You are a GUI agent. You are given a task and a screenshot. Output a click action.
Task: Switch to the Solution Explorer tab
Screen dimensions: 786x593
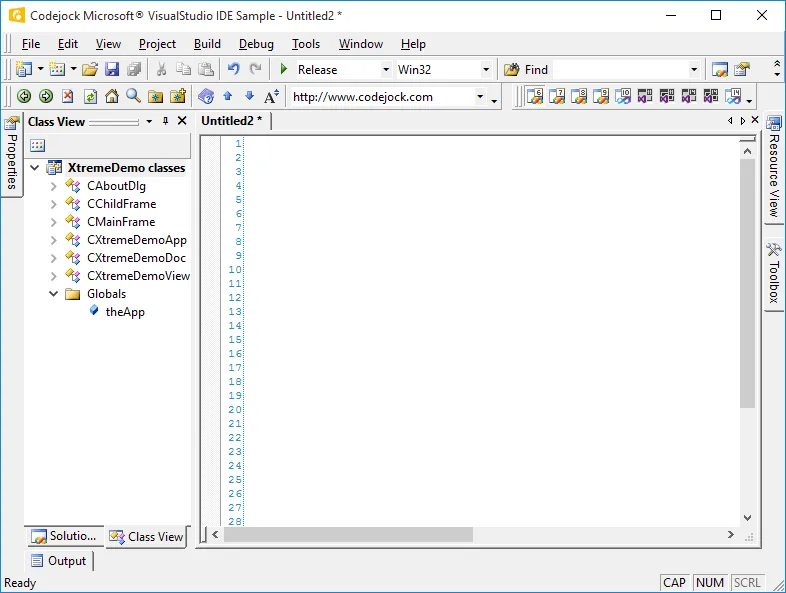pos(64,536)
